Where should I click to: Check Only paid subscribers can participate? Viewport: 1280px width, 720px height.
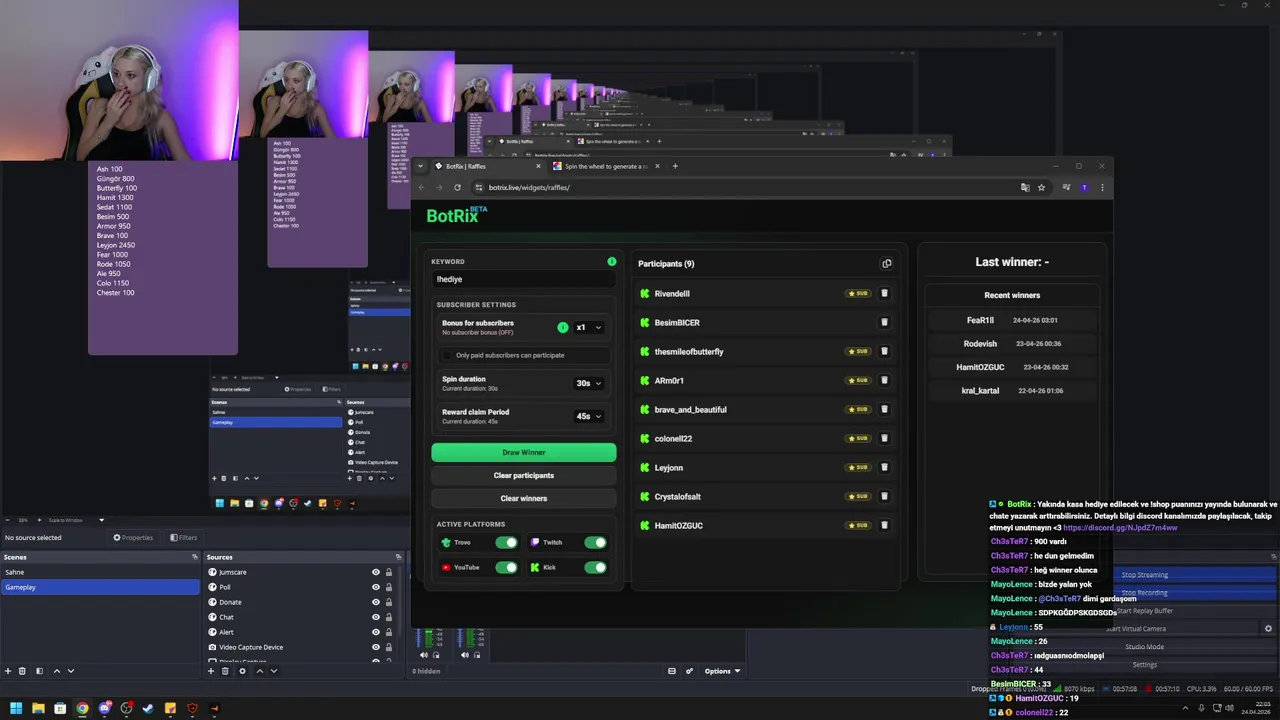coord(447,355)
